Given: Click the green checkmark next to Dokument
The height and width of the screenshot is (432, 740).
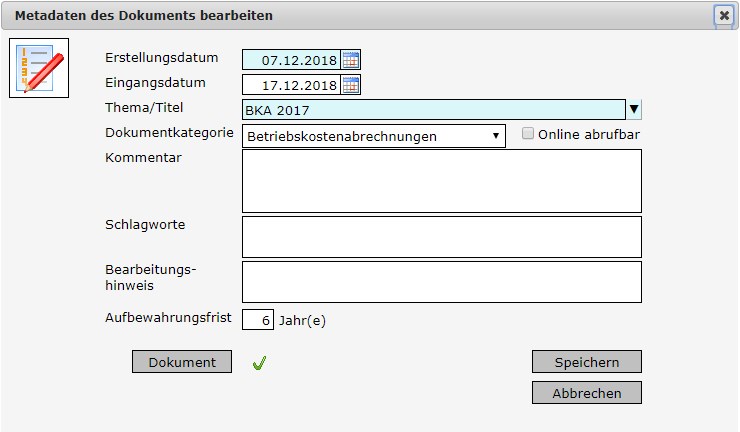Looking at the screenshot, I should point(259,363).
